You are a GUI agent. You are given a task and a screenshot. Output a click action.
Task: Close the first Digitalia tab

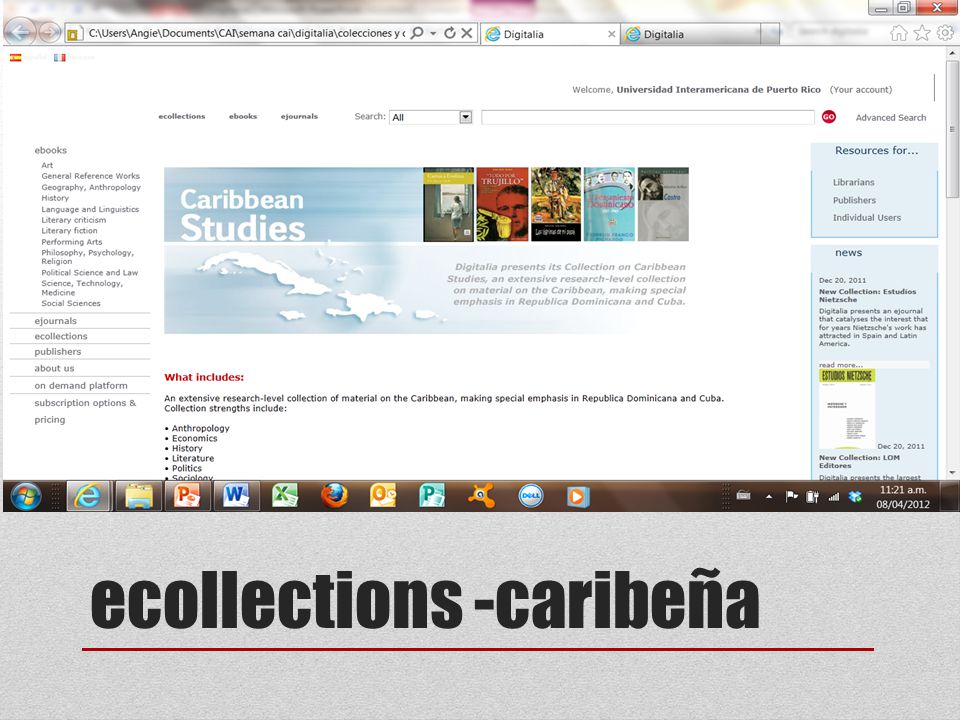click(611, 34)
